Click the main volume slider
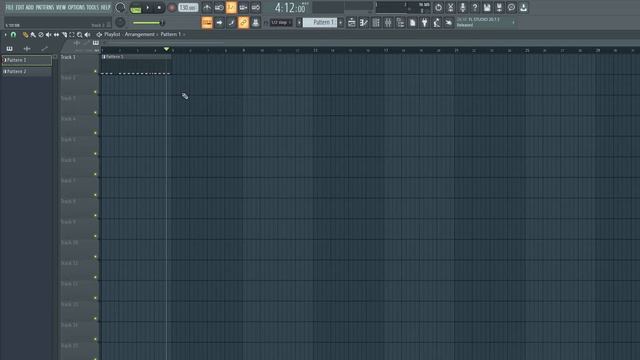The height and width of the screenshot is (360, 640). pos(148,22)
